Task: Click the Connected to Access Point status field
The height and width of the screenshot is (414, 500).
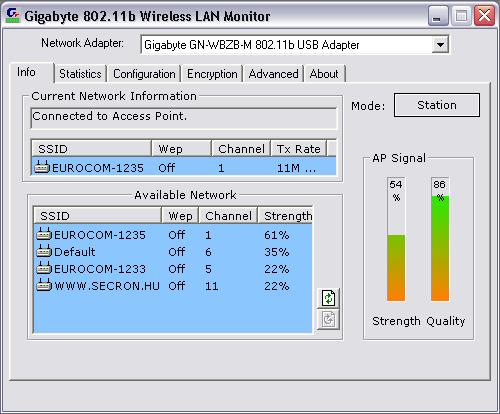Action: (183, 118)
